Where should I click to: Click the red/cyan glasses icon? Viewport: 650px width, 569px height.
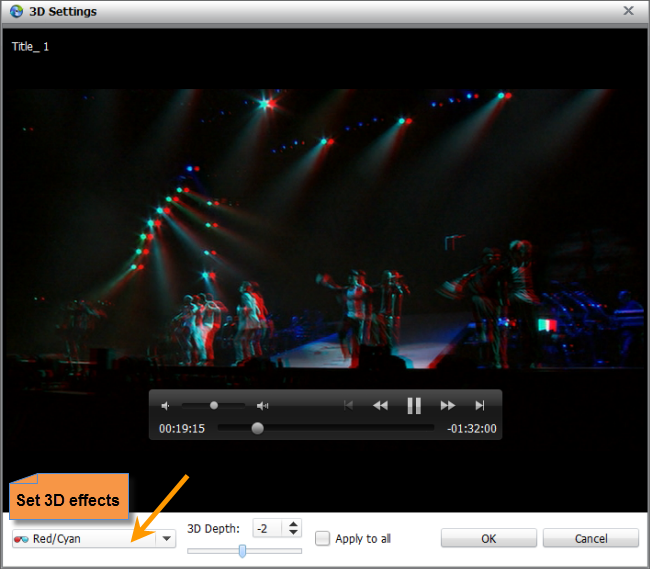(21, 539)
